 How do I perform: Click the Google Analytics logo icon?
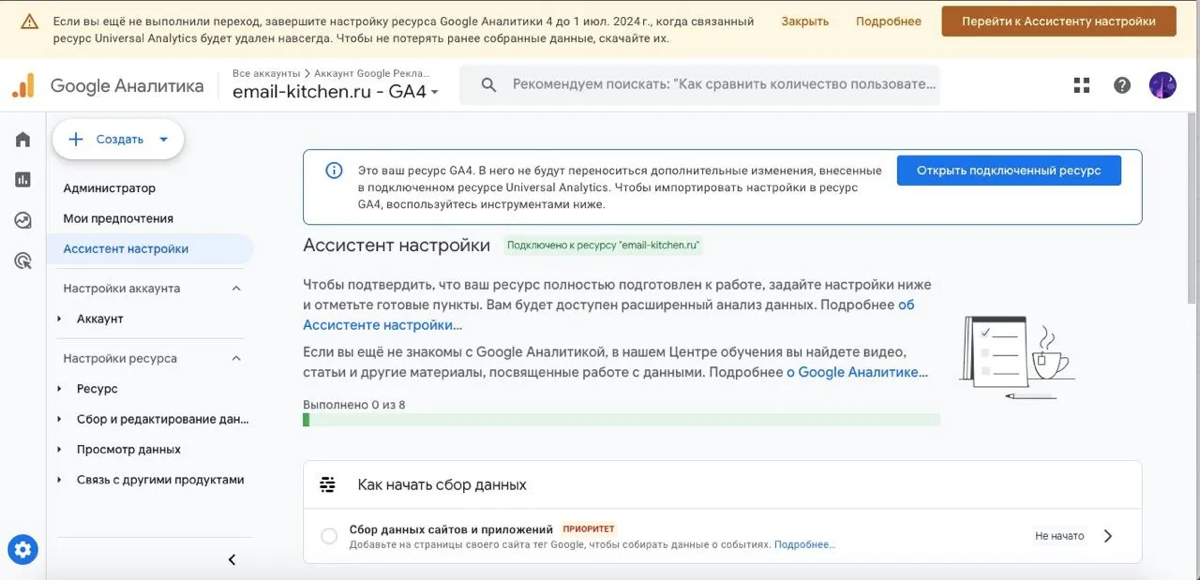coord(23,86)
